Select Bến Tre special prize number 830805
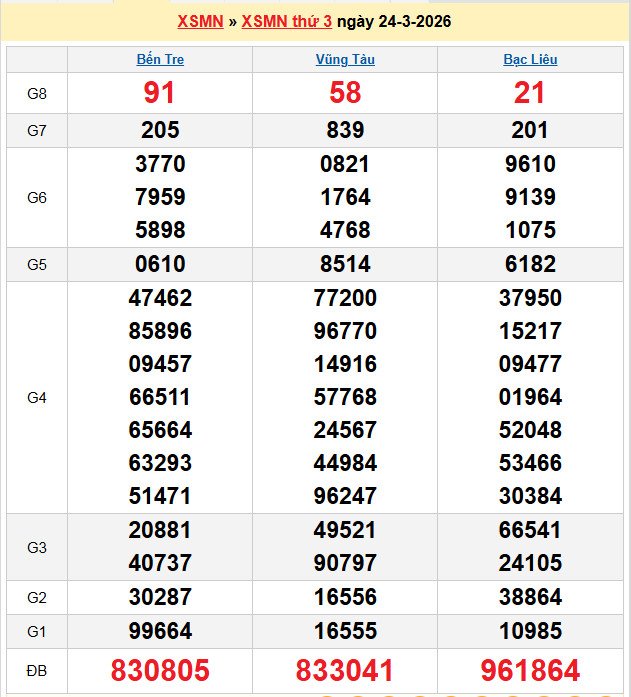The image size is (631, 697). pyautogui.click(x=160, y=670)
